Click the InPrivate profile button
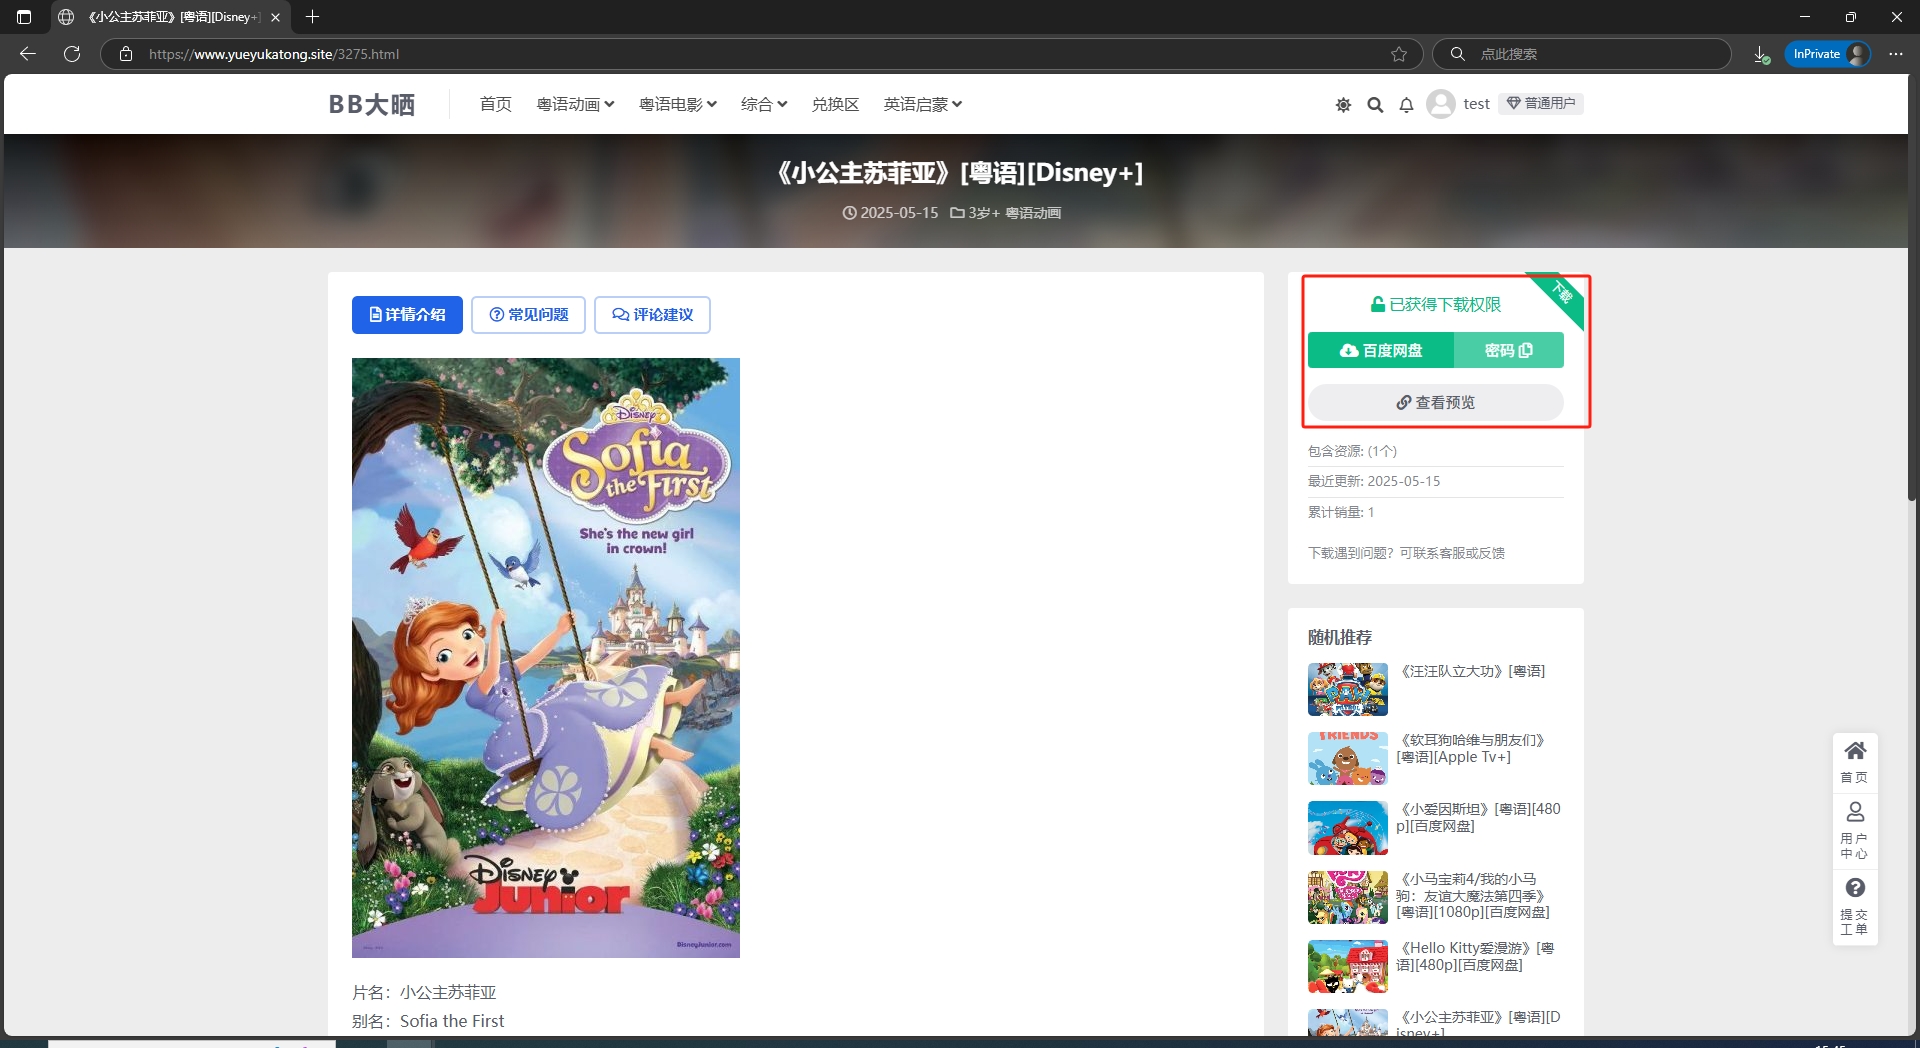Screen dimensions: 1920x1048 coord(1828,54)
